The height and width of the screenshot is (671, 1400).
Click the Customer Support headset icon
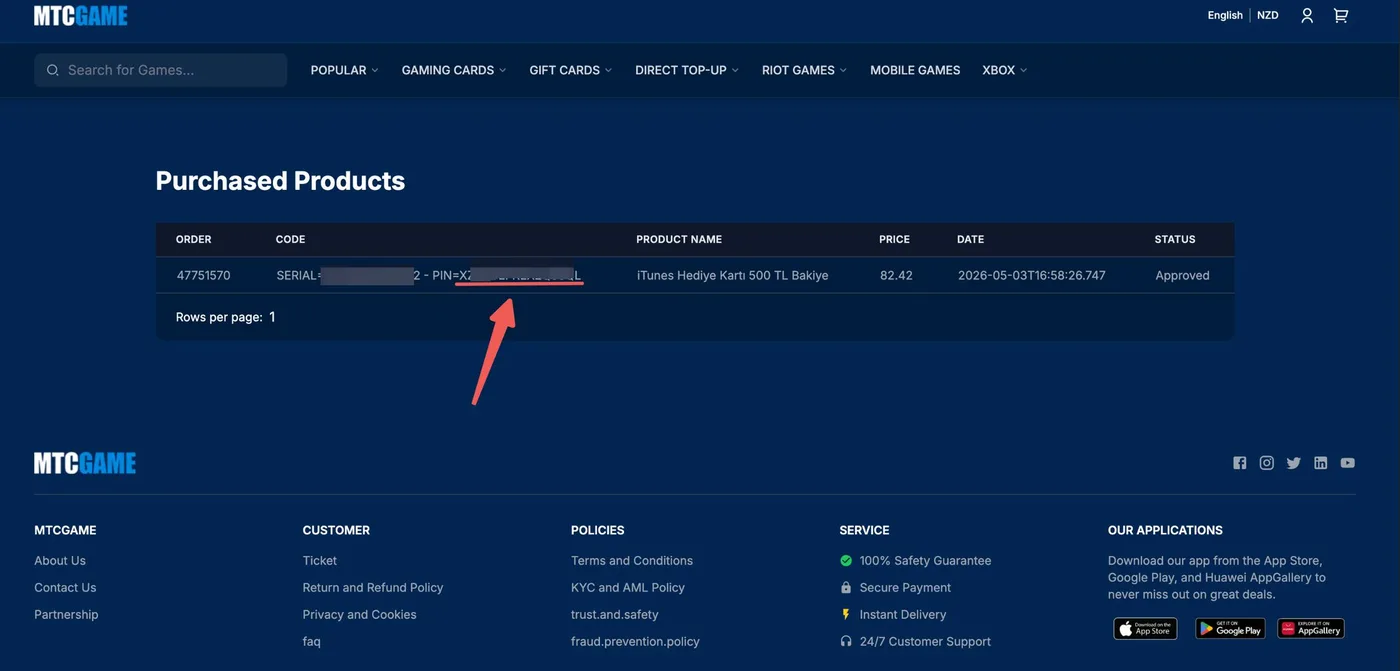846,642
